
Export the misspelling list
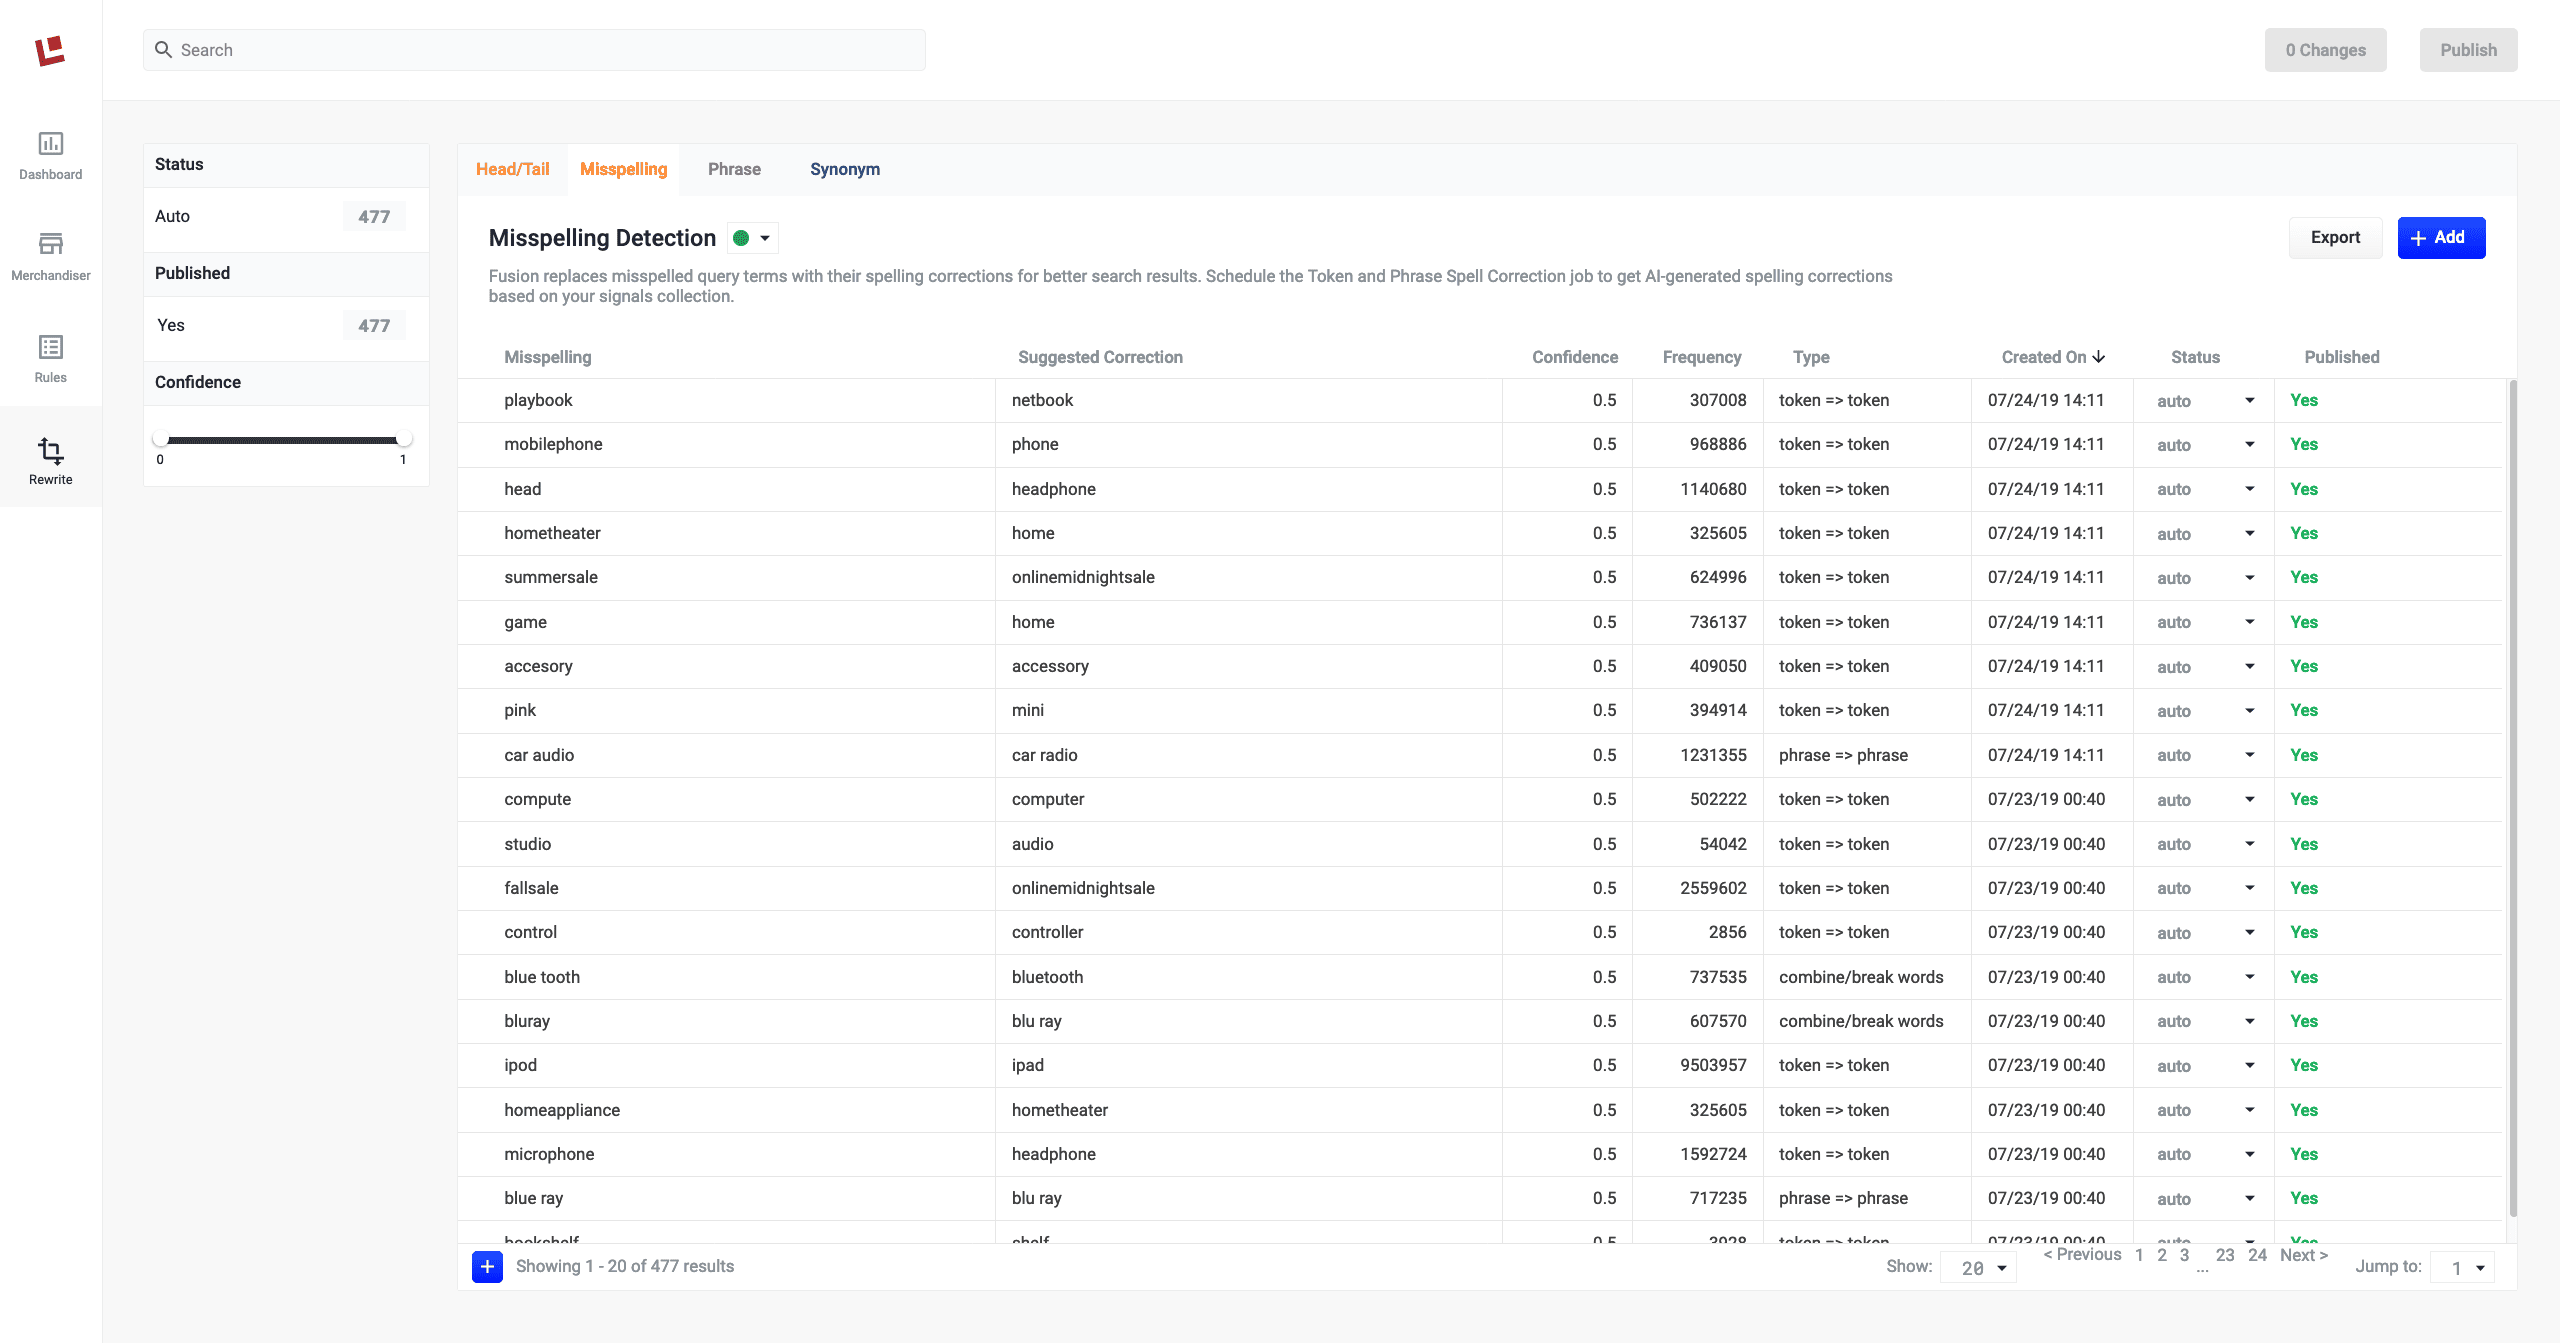point(2335,237)
